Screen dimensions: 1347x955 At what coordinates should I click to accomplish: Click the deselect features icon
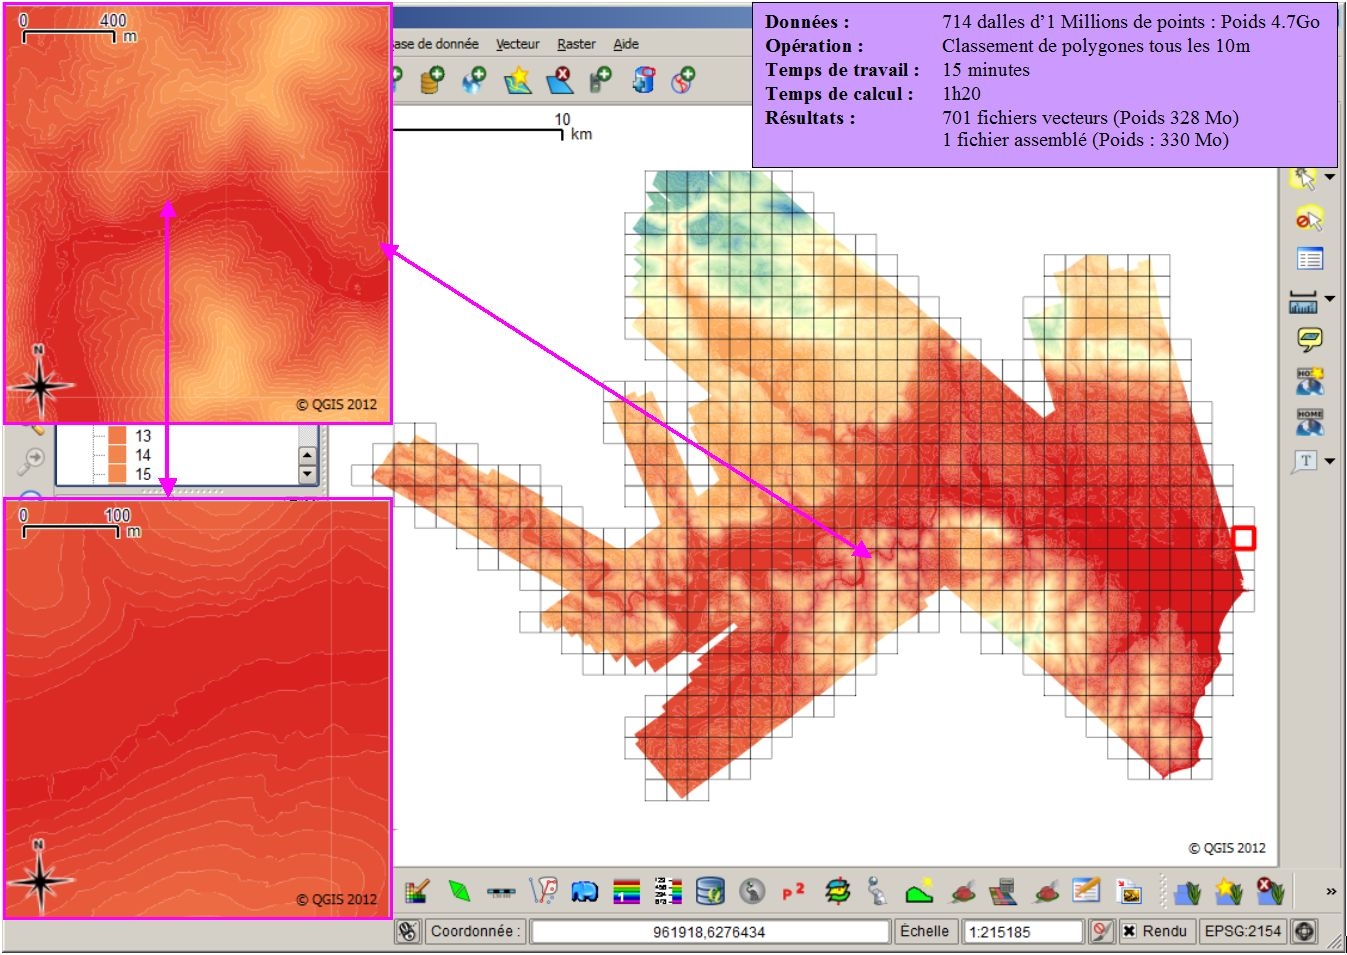click(x=1309, y=219)
